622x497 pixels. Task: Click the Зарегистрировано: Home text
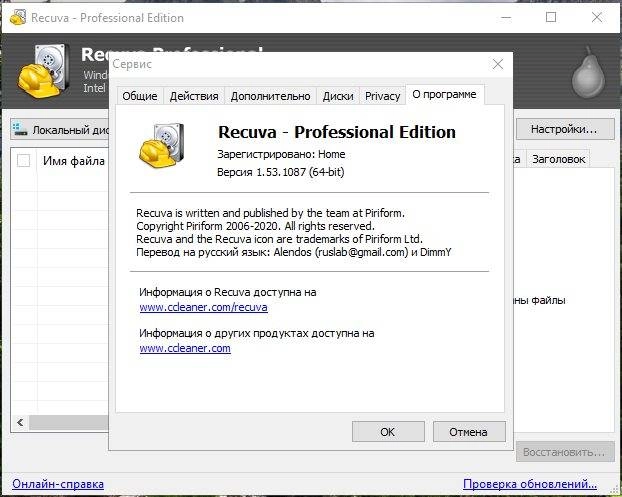click(281, 154)
